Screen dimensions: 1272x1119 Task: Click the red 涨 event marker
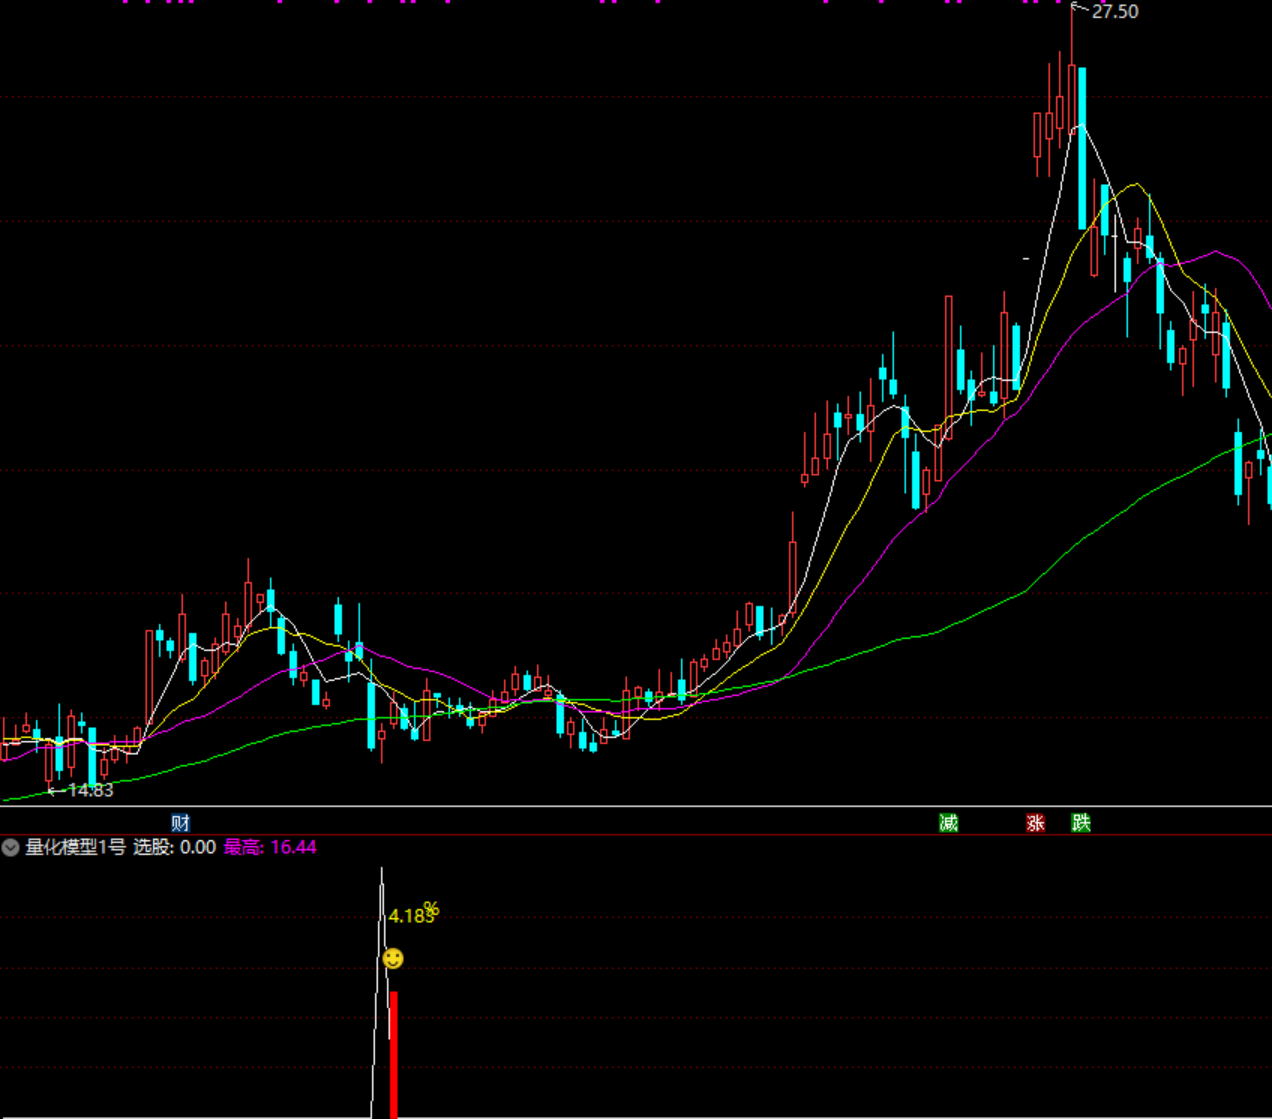pos(1035,823)
